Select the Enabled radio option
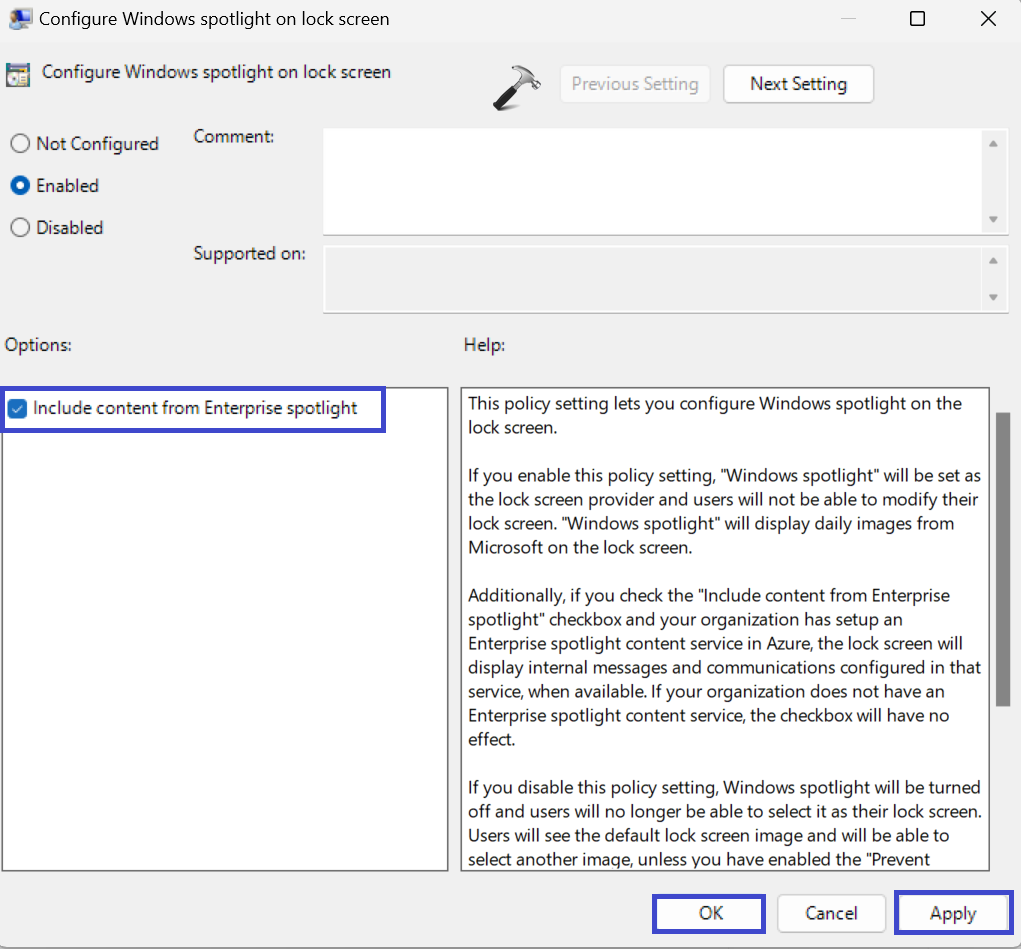The image size is (1021, 949). point(20,186)
